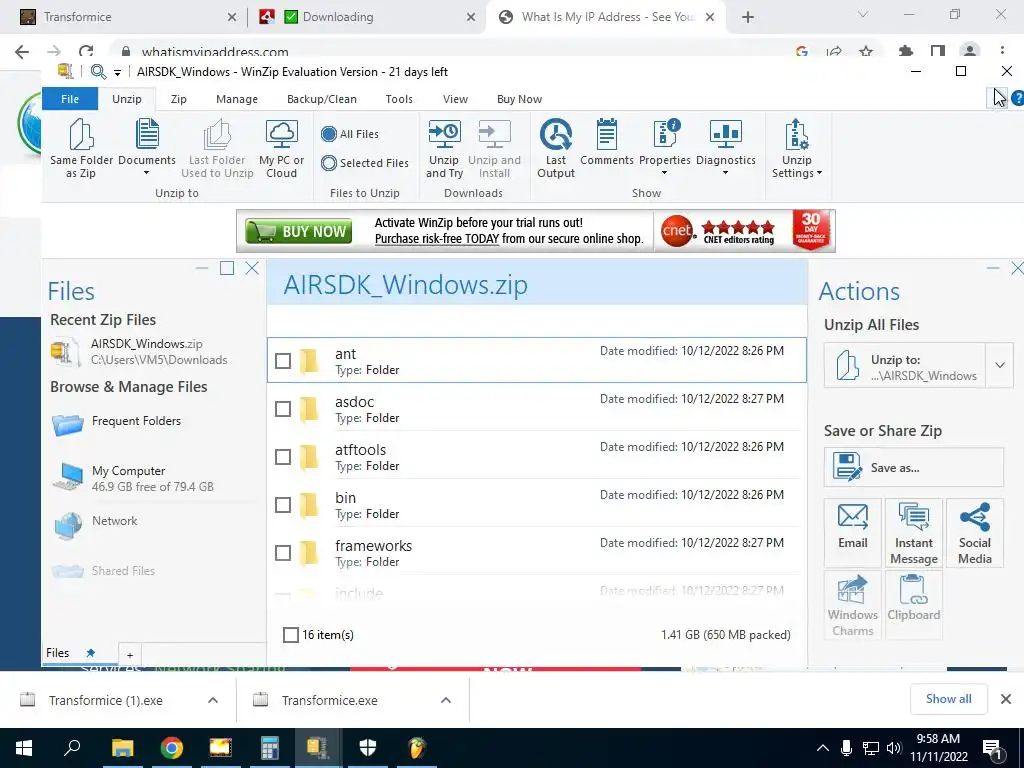Show zip Comments
Image resolution: width=1024 pixels, height=768 pixels.
tap(607, 142)
